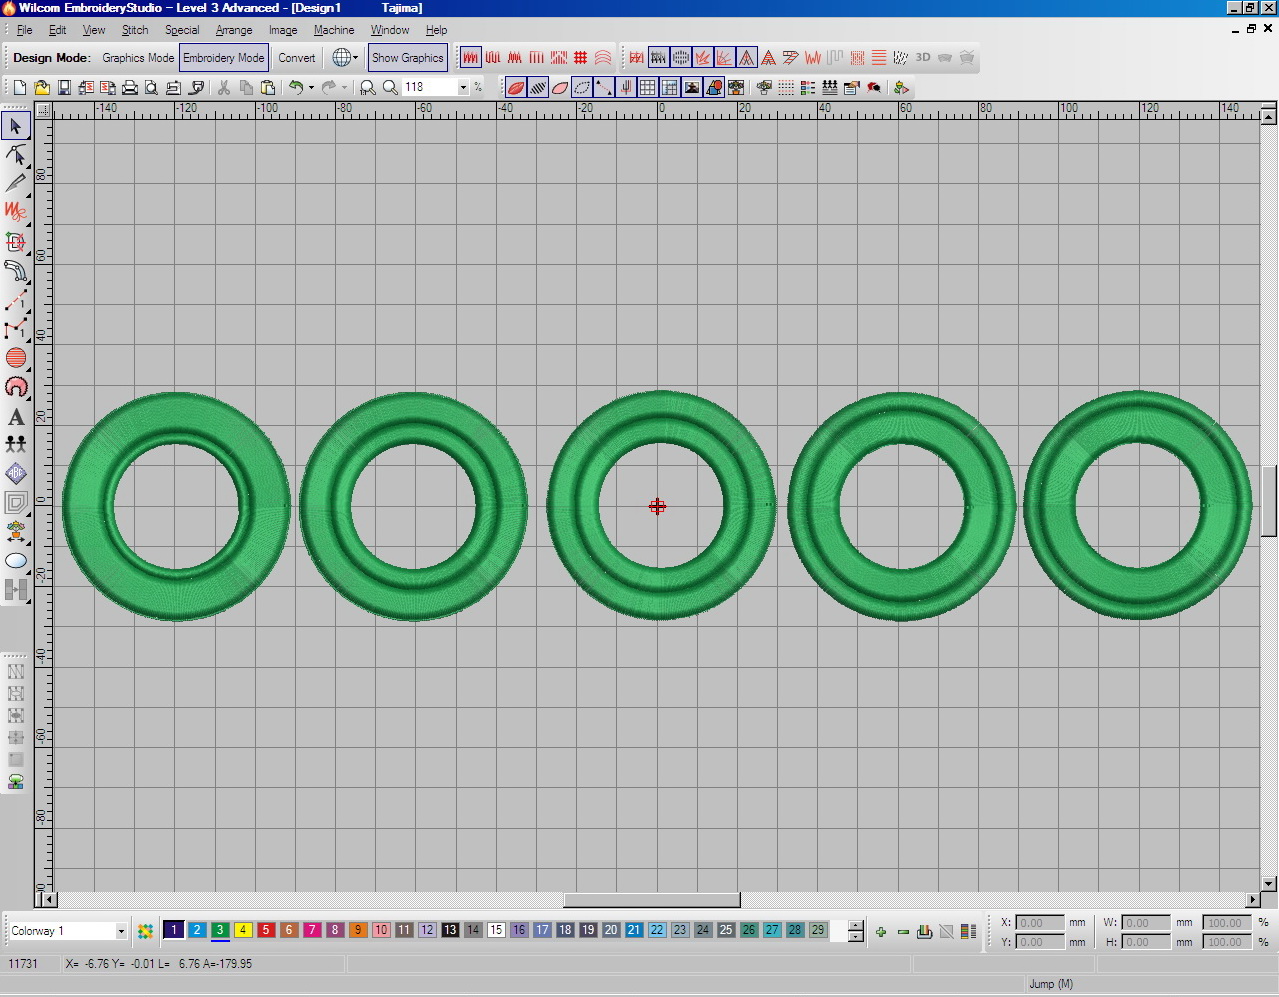The image size is (1279, 997).
Task: Open the globe icon dropdown arrow
Action: [355, 58]
